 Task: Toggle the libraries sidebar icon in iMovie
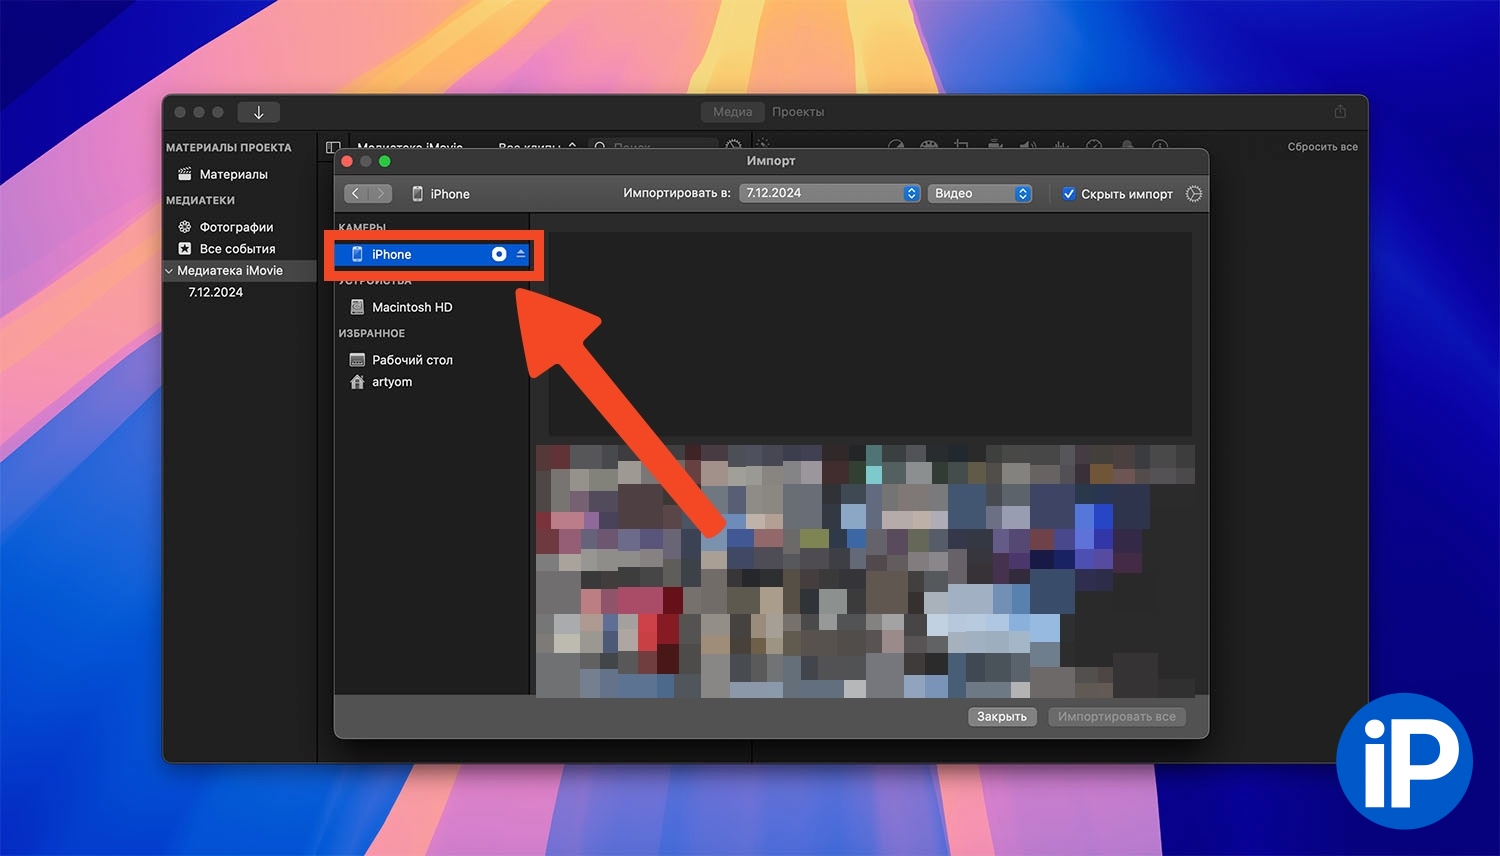coord(333,147)
